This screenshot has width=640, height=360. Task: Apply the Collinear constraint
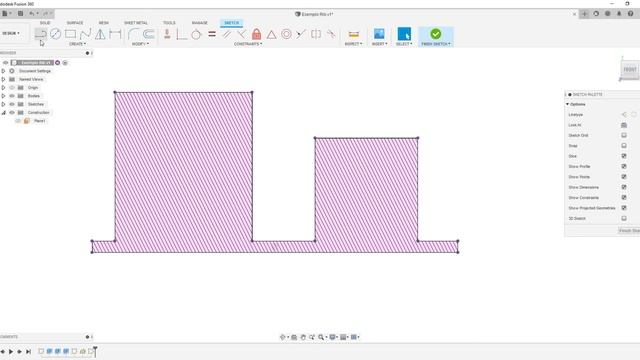[301, 34]
